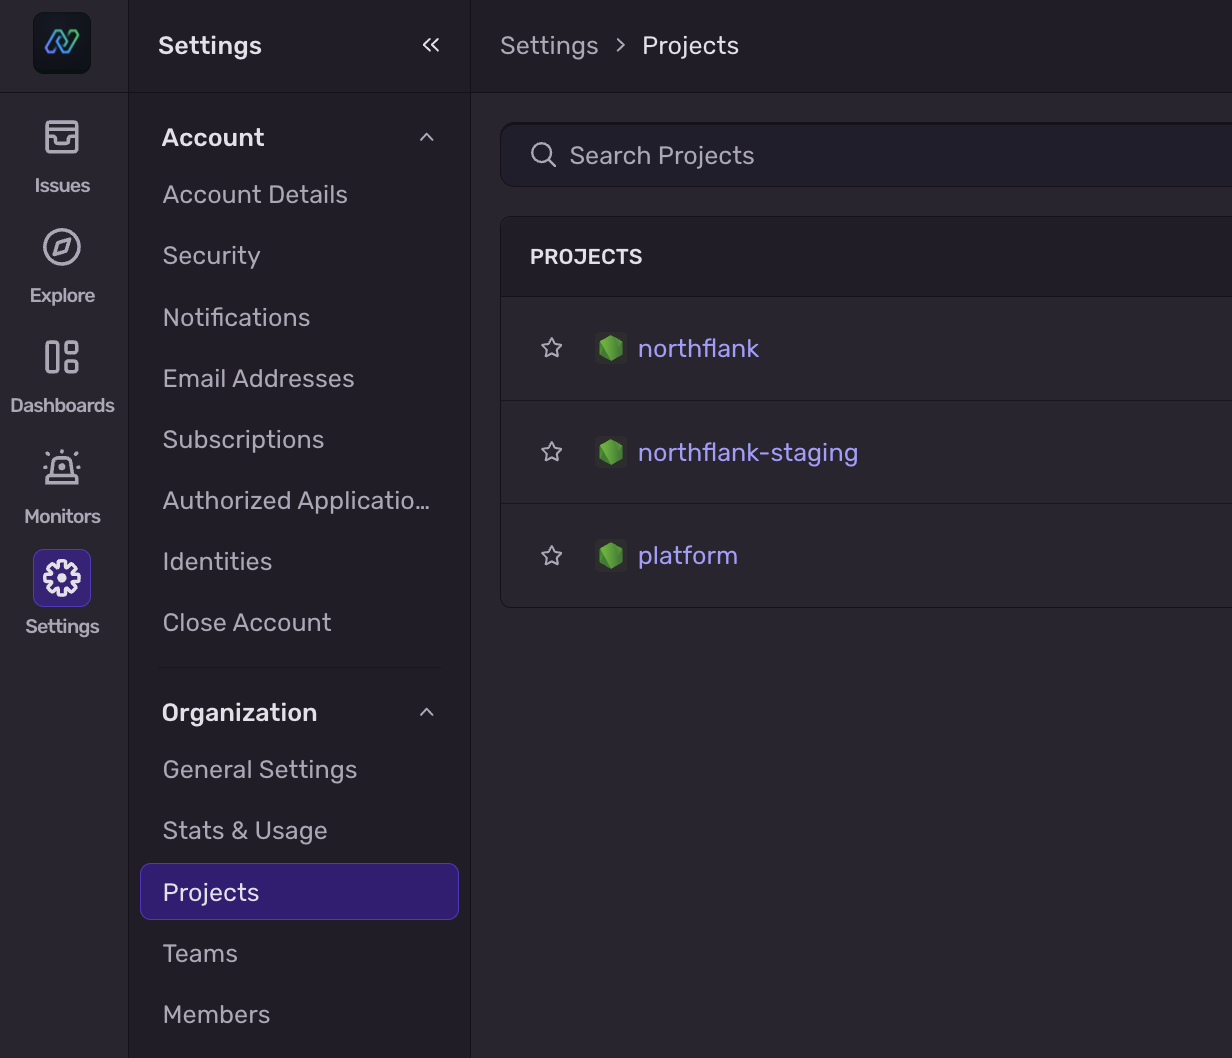Open Teams settings

pyautogui.click(x=200, y=953)
